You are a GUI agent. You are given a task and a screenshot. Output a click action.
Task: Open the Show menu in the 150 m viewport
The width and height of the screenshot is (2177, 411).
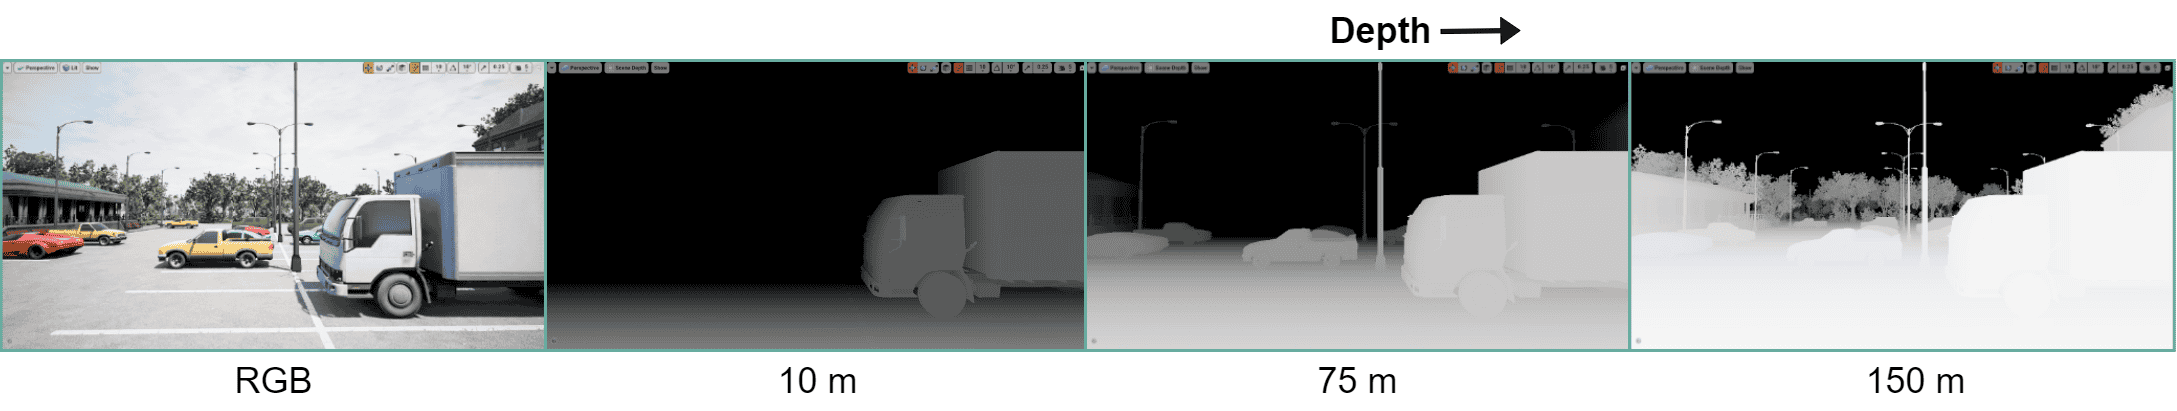point(1744,68)
